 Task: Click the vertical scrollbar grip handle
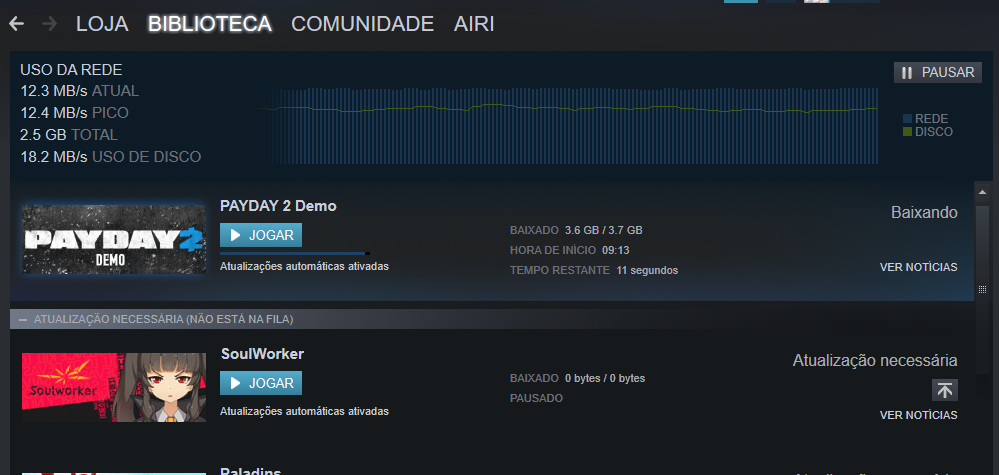(x=982, y=289)
